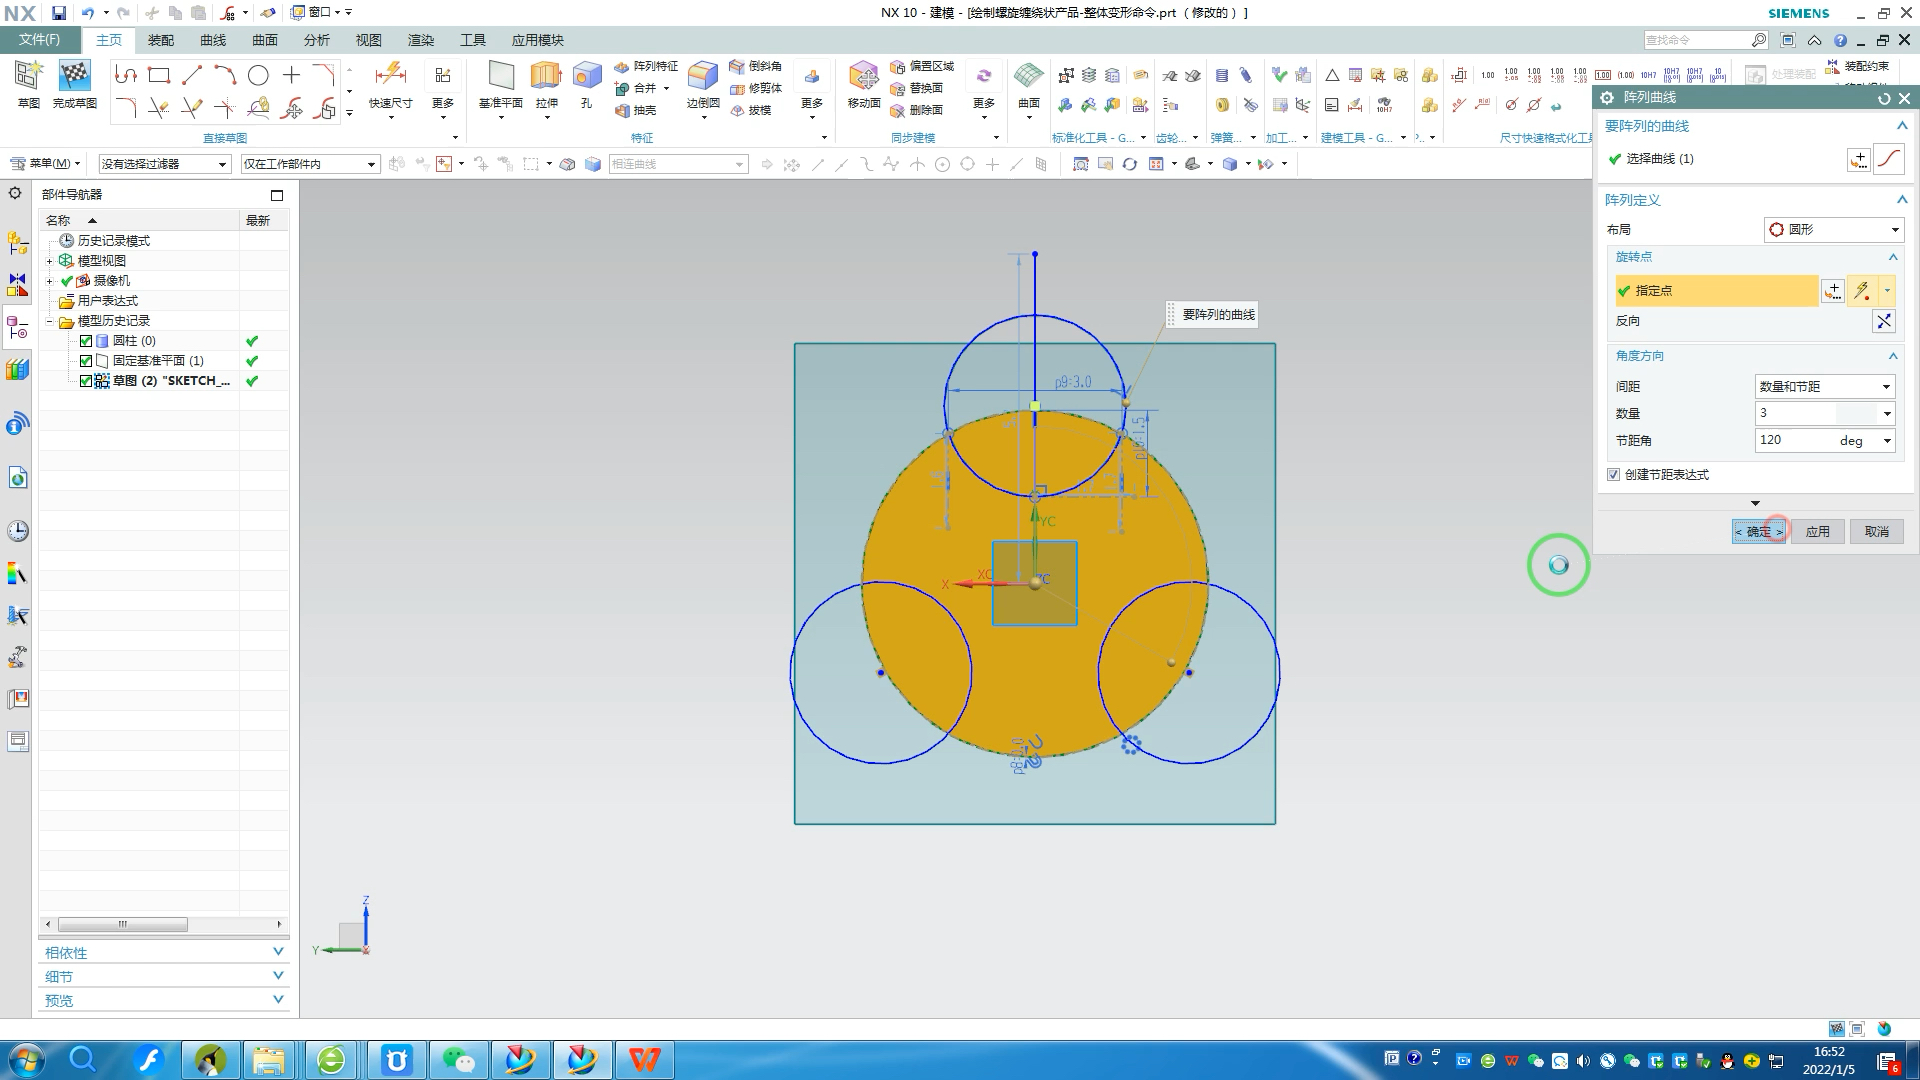Image resolution: width=1920 pixels, height=1080 pixels.
Task: Open the layout (布局) 圆形 dropdown
Action: coord(1833,230)
